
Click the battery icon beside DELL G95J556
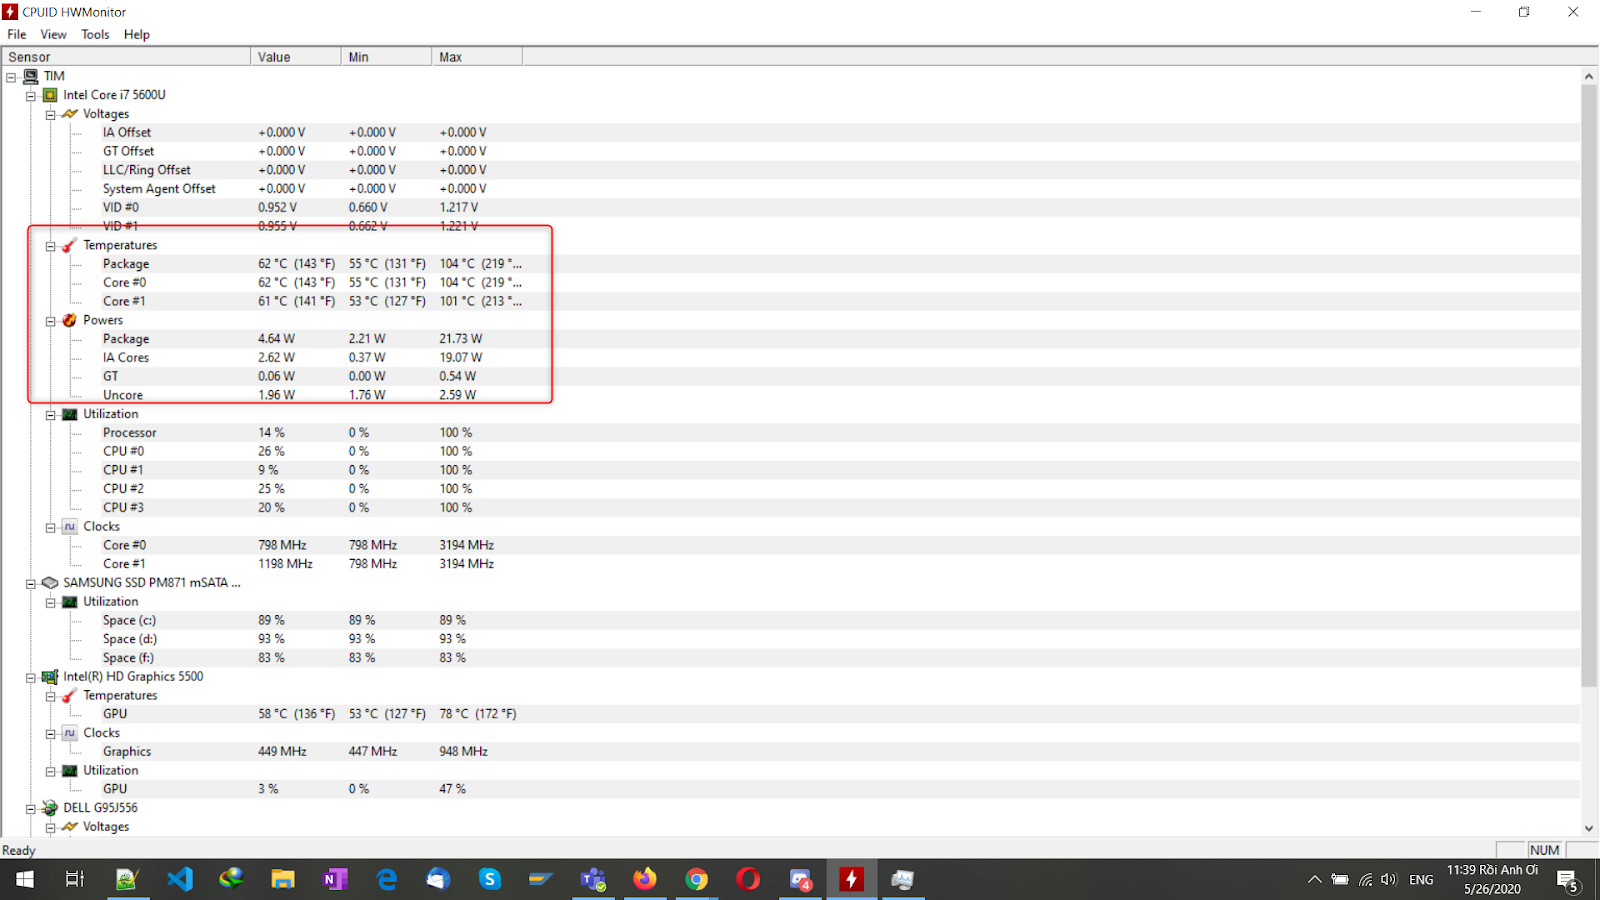(49, 807)
